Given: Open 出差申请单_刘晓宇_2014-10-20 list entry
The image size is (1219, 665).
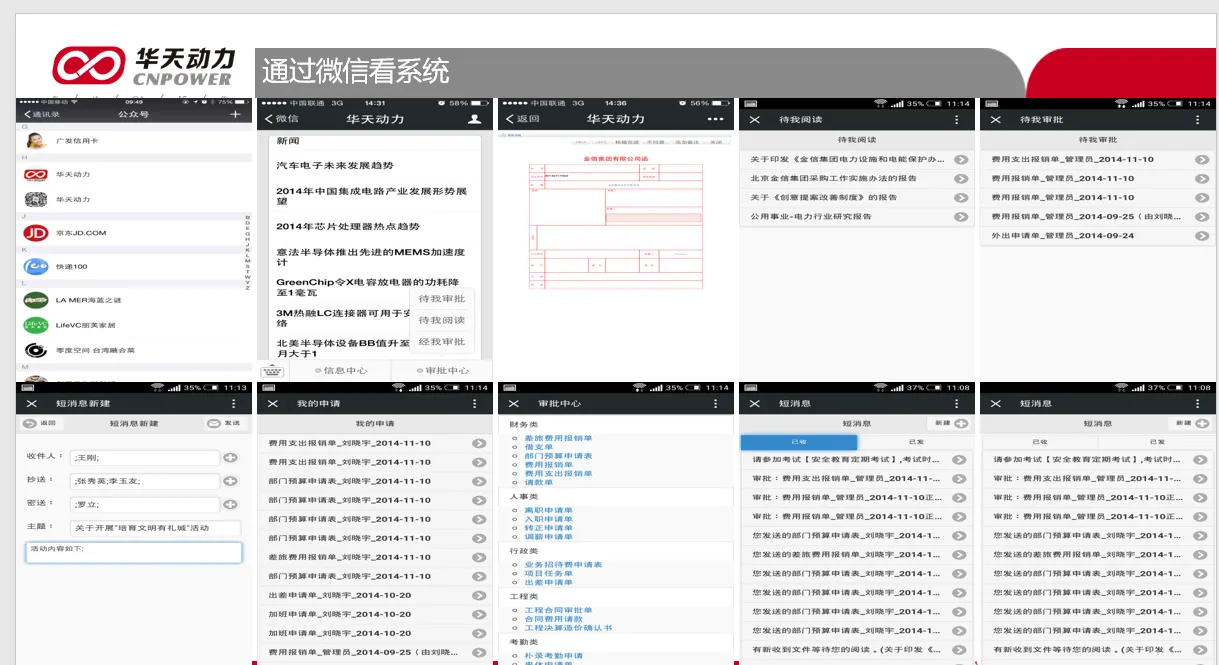Looking at the screenshot, I should [x=340, y=595].
